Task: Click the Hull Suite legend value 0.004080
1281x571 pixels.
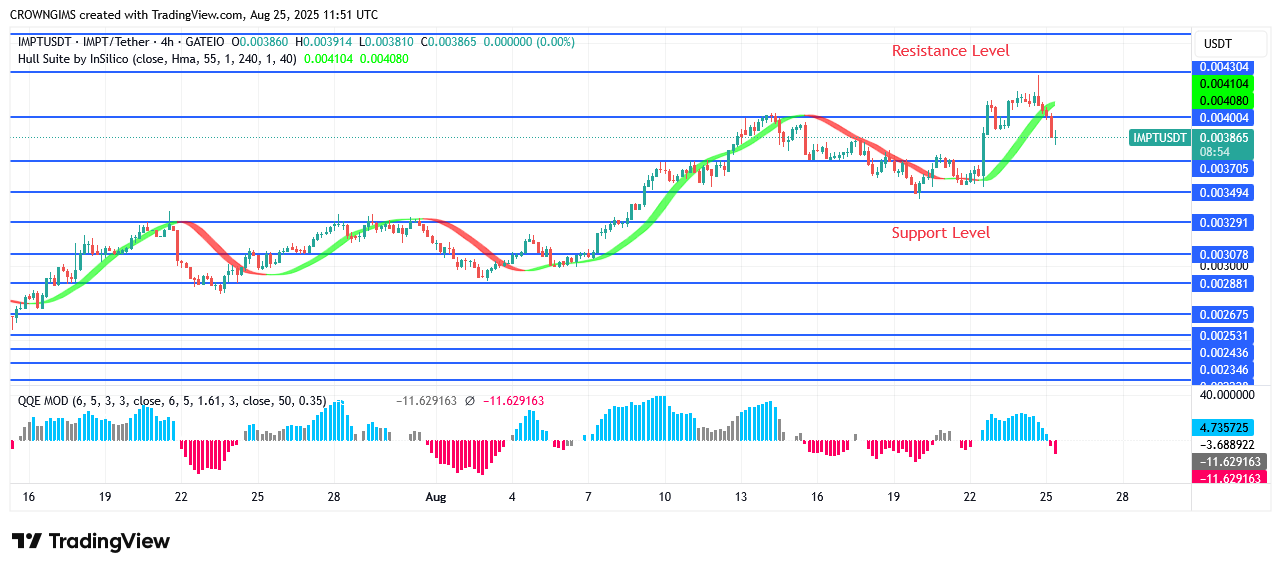Action: click(x=384, y=59)
